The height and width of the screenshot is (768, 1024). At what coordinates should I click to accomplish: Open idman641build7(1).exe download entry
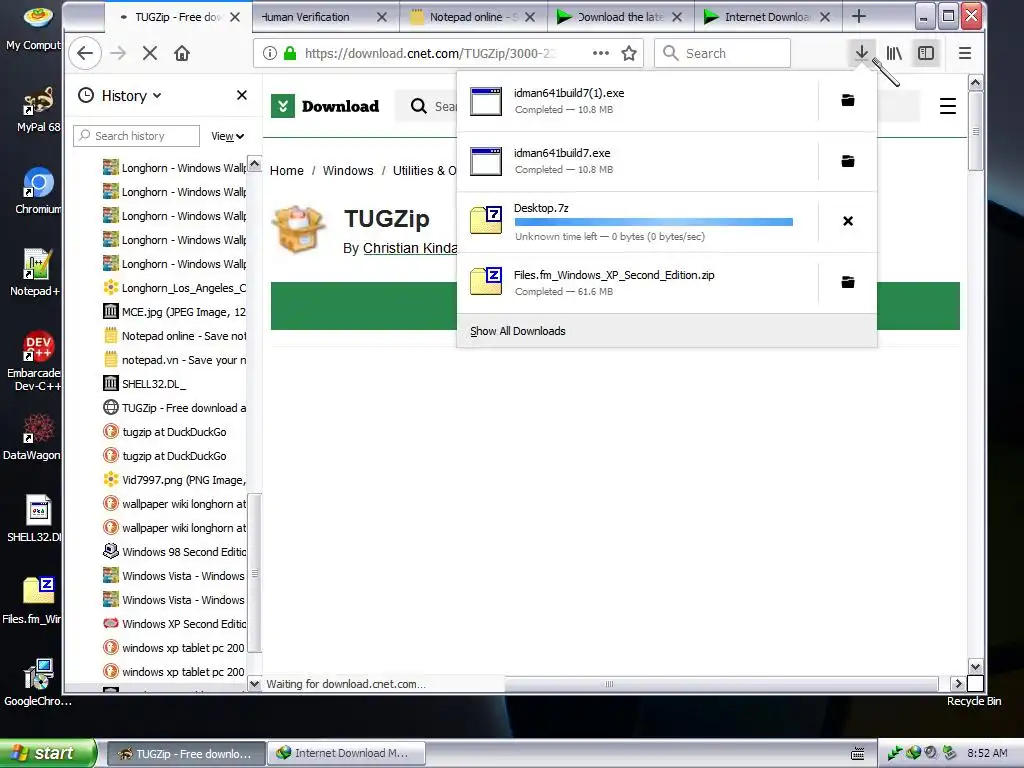pos(637,101)
